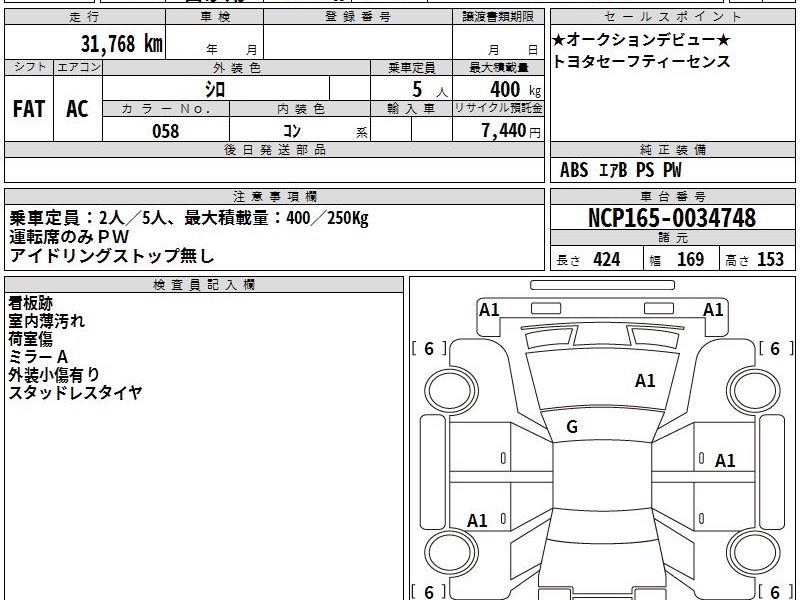Click the シフト header cell
This screenshot has width=800, height=600.
[x=29, y=67]
